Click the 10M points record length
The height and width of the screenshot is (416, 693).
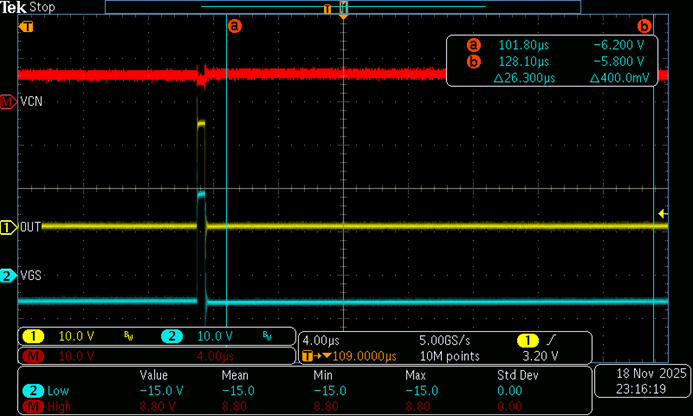click(449, 356)
